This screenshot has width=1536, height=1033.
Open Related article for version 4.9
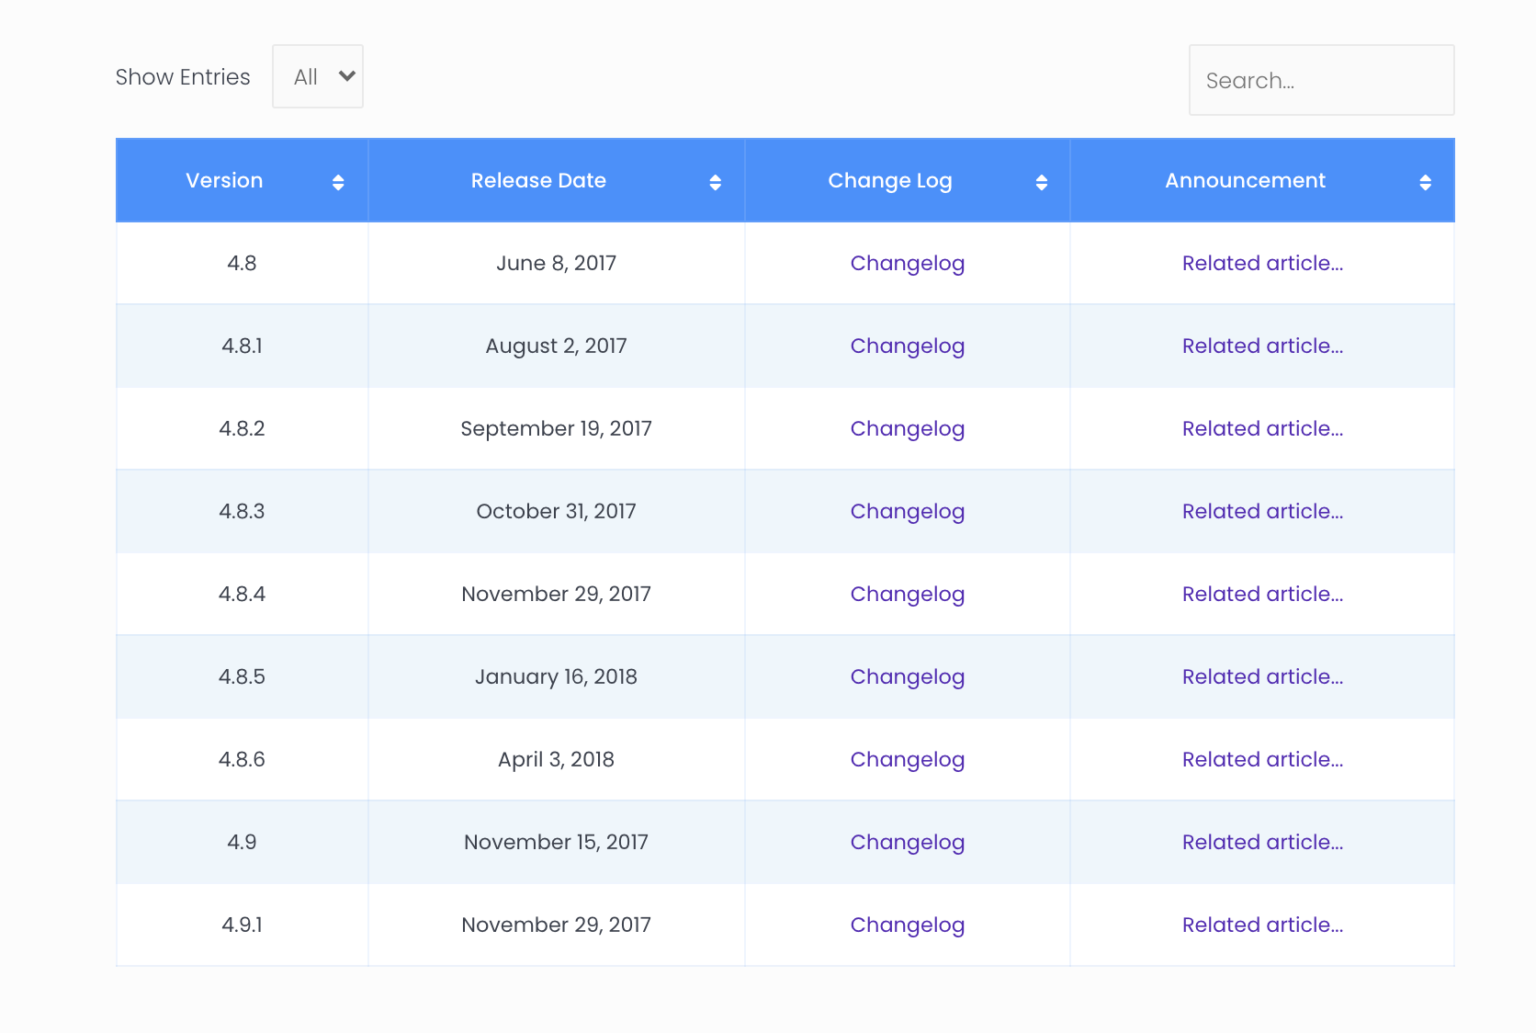[x=1262, y=841]
